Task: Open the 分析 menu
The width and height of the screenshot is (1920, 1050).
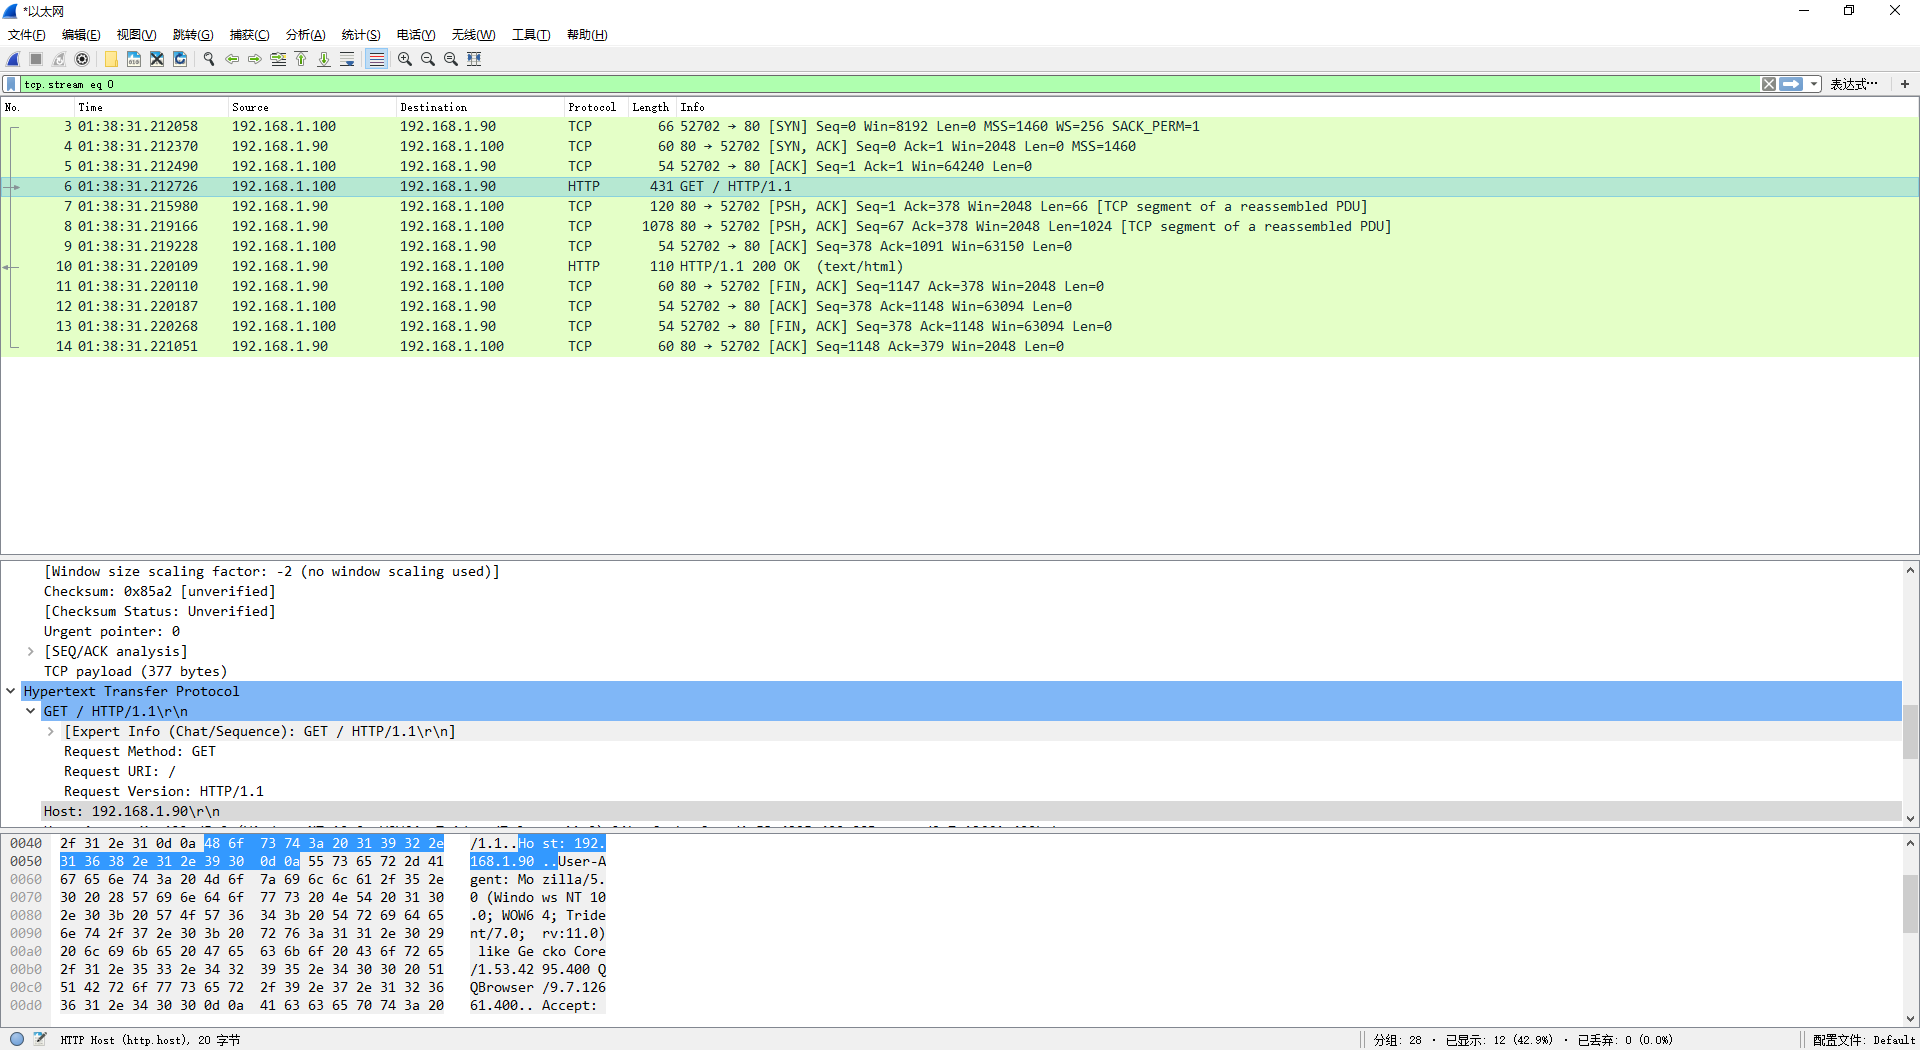Action: pos(305,35)
